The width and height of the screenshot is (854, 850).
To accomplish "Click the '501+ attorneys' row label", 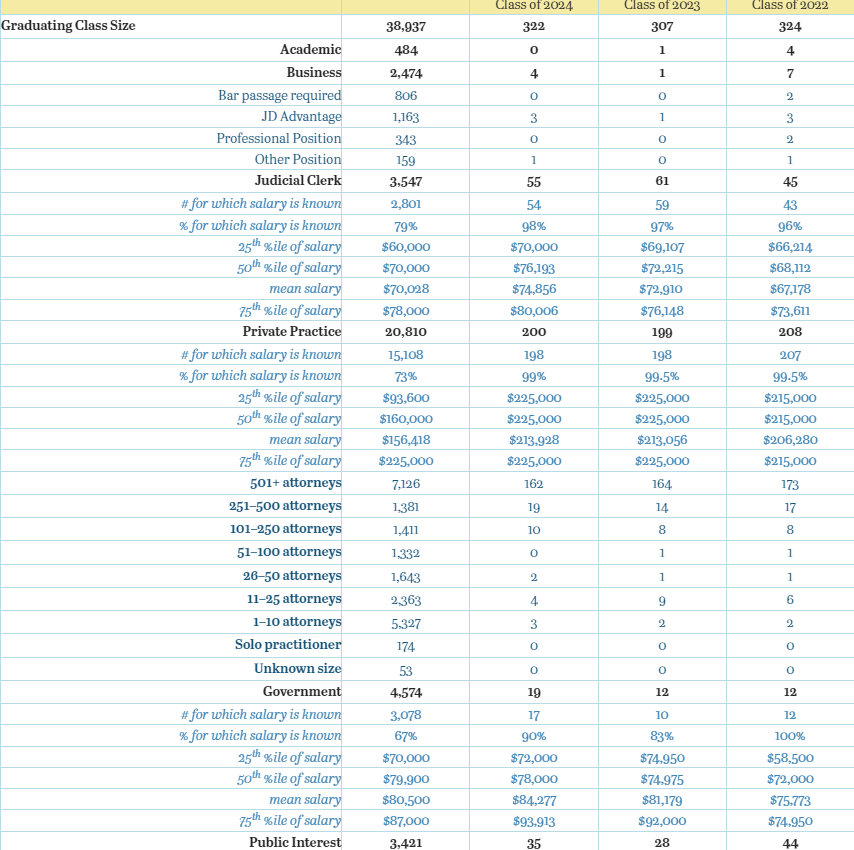I will coord(296,483).
